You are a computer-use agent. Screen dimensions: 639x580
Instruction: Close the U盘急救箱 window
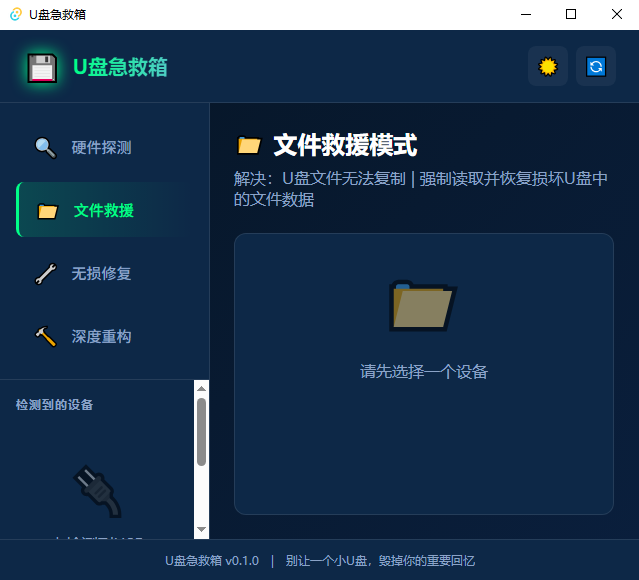(617, 14)
